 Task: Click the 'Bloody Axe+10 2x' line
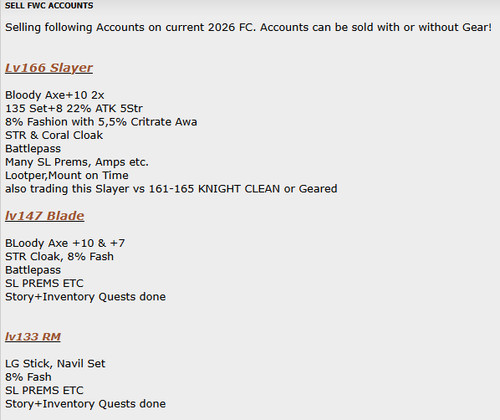coord(55,95)
